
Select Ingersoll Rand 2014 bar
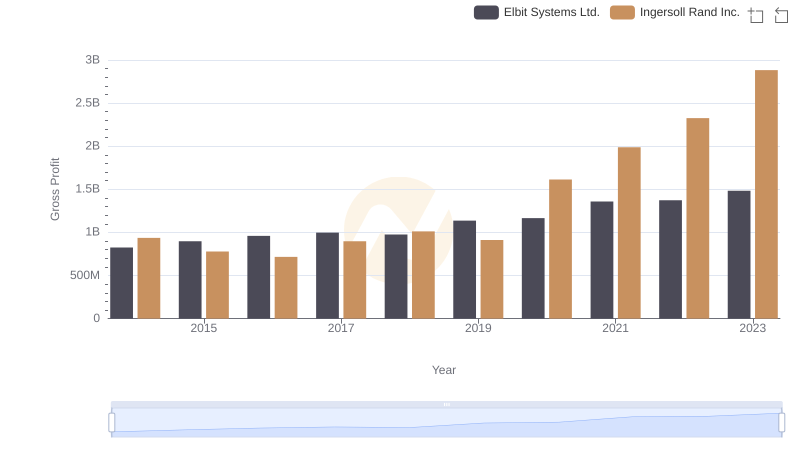[149, 278]
